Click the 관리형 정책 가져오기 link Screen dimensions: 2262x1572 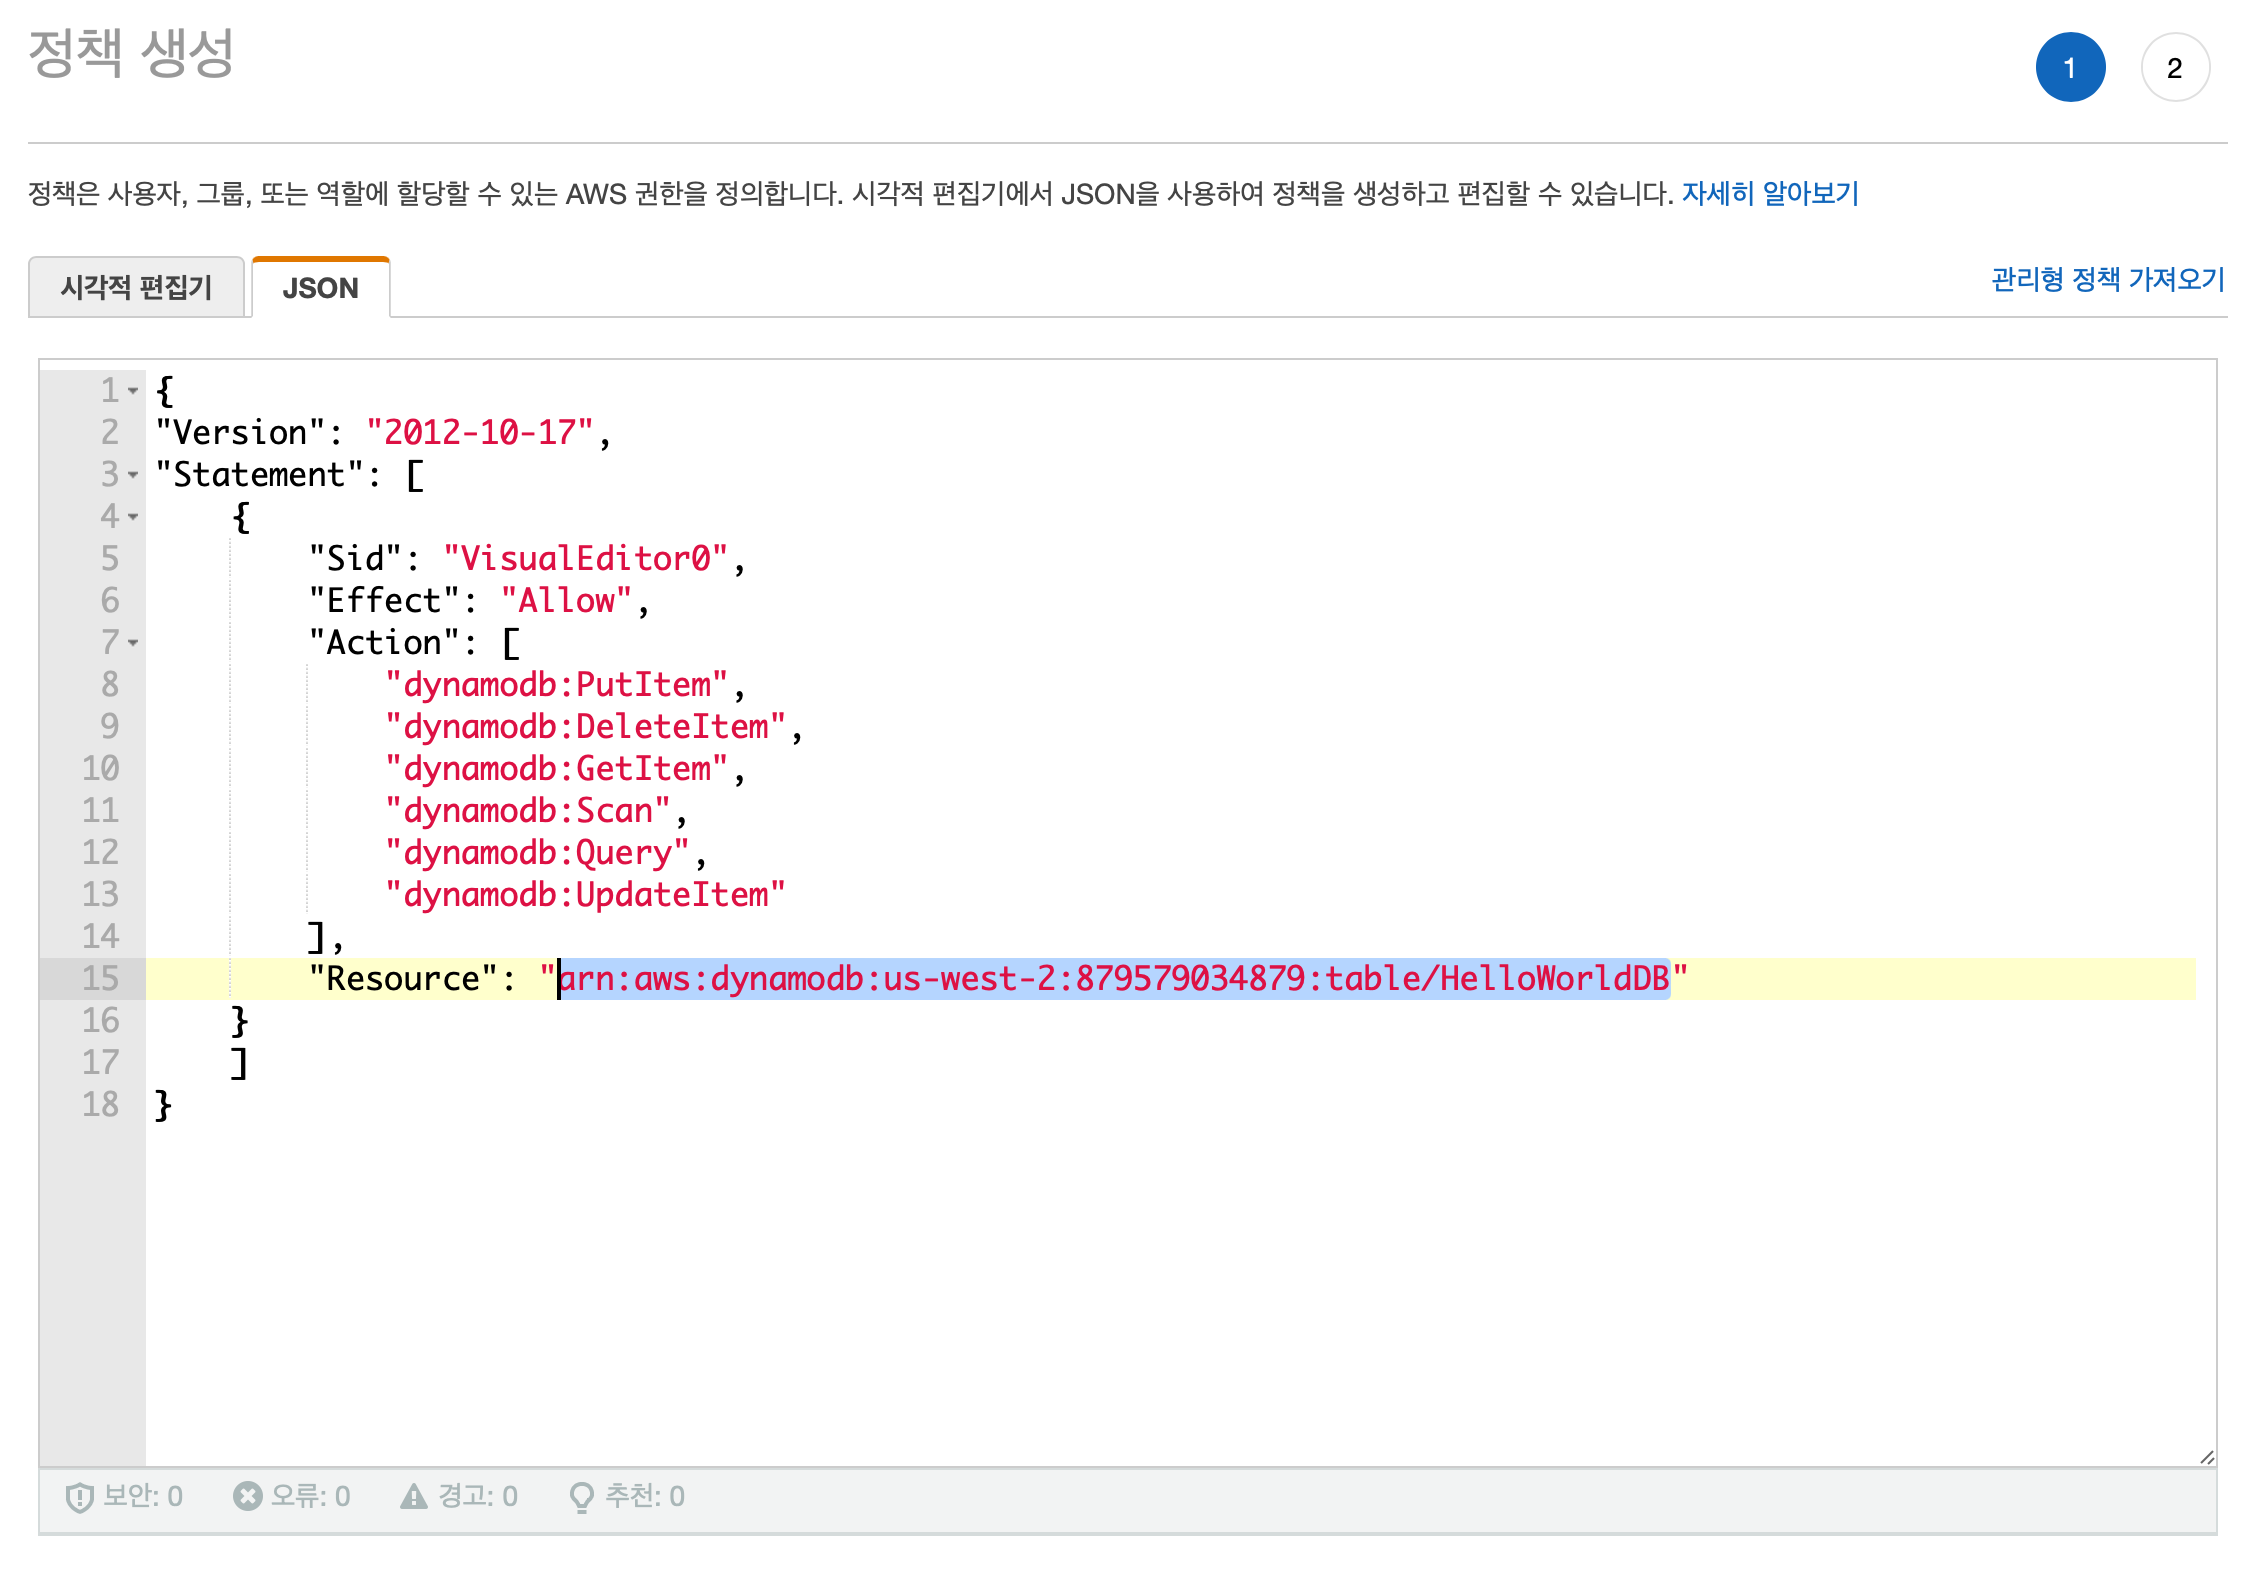click(x=2107, y=279)
